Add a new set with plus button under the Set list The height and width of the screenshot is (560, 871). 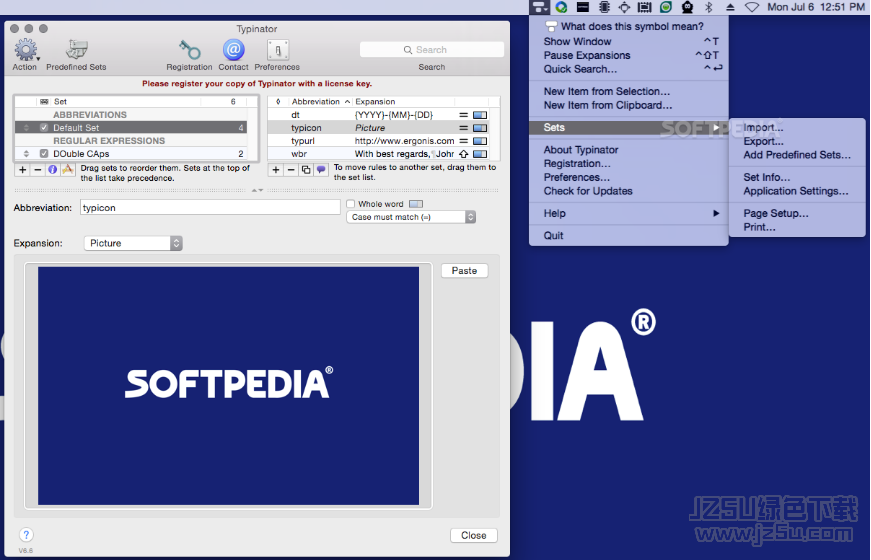pos(23,169)
